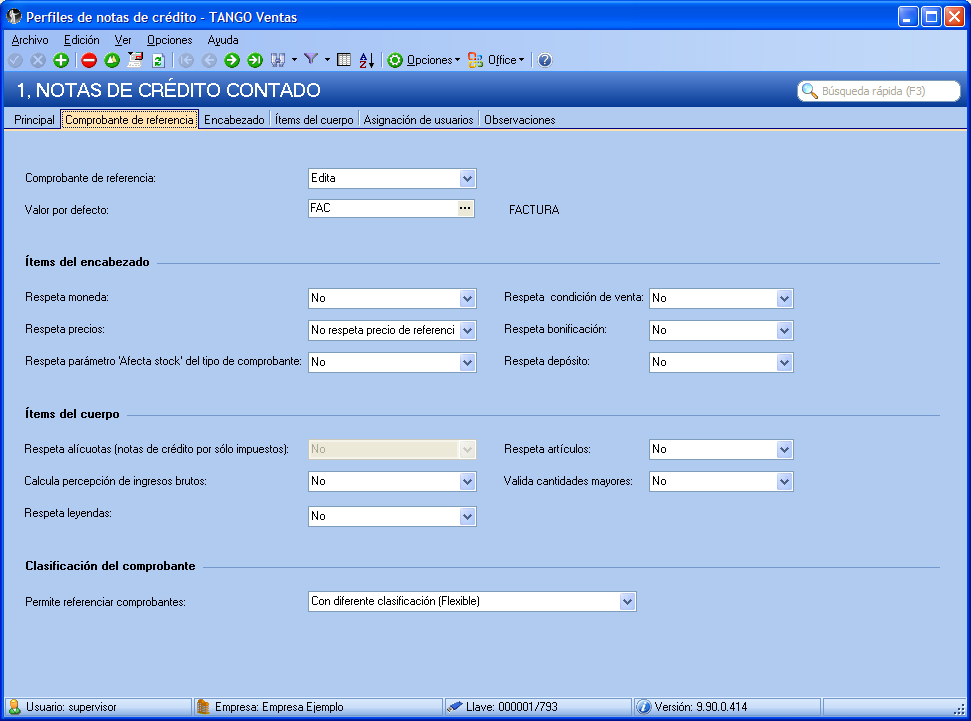Click the FACTURA description text
Image resolution: width=971 pixels, height=721 pixels.
(534, 210)
